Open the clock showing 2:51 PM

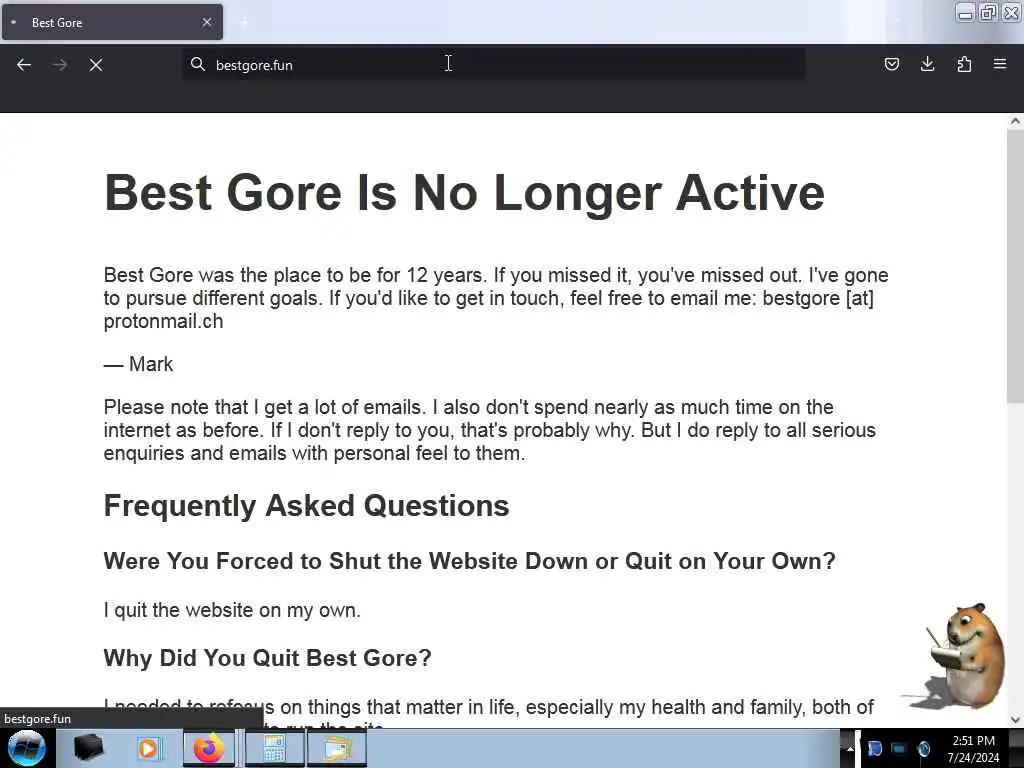(x=973, y=749)
